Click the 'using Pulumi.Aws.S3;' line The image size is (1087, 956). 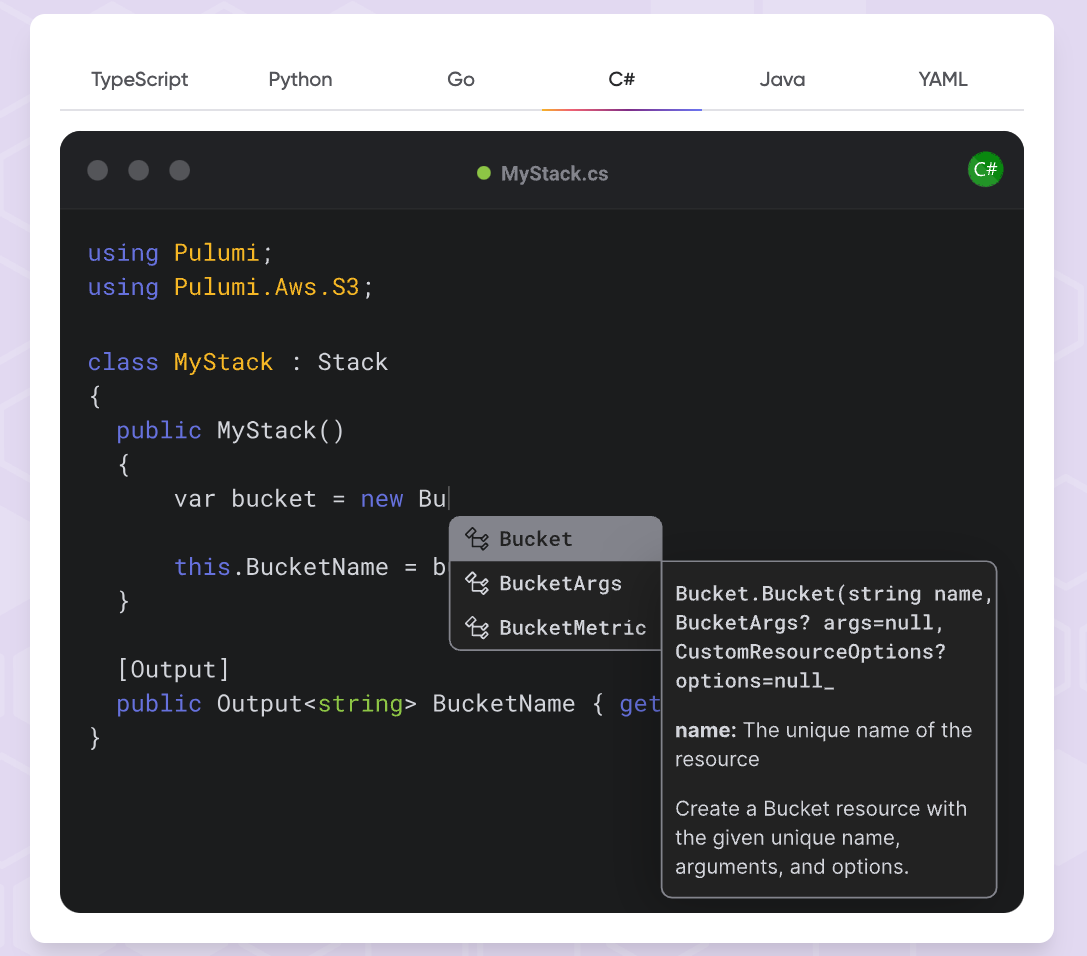click(230, 288)
